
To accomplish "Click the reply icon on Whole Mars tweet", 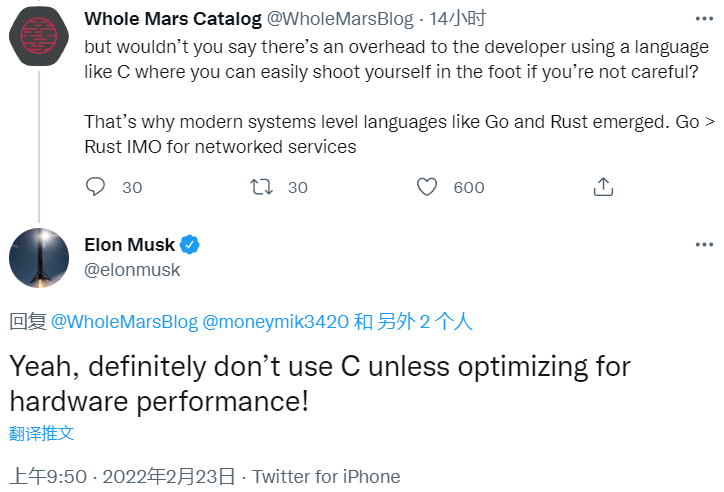I will point(96,187).
